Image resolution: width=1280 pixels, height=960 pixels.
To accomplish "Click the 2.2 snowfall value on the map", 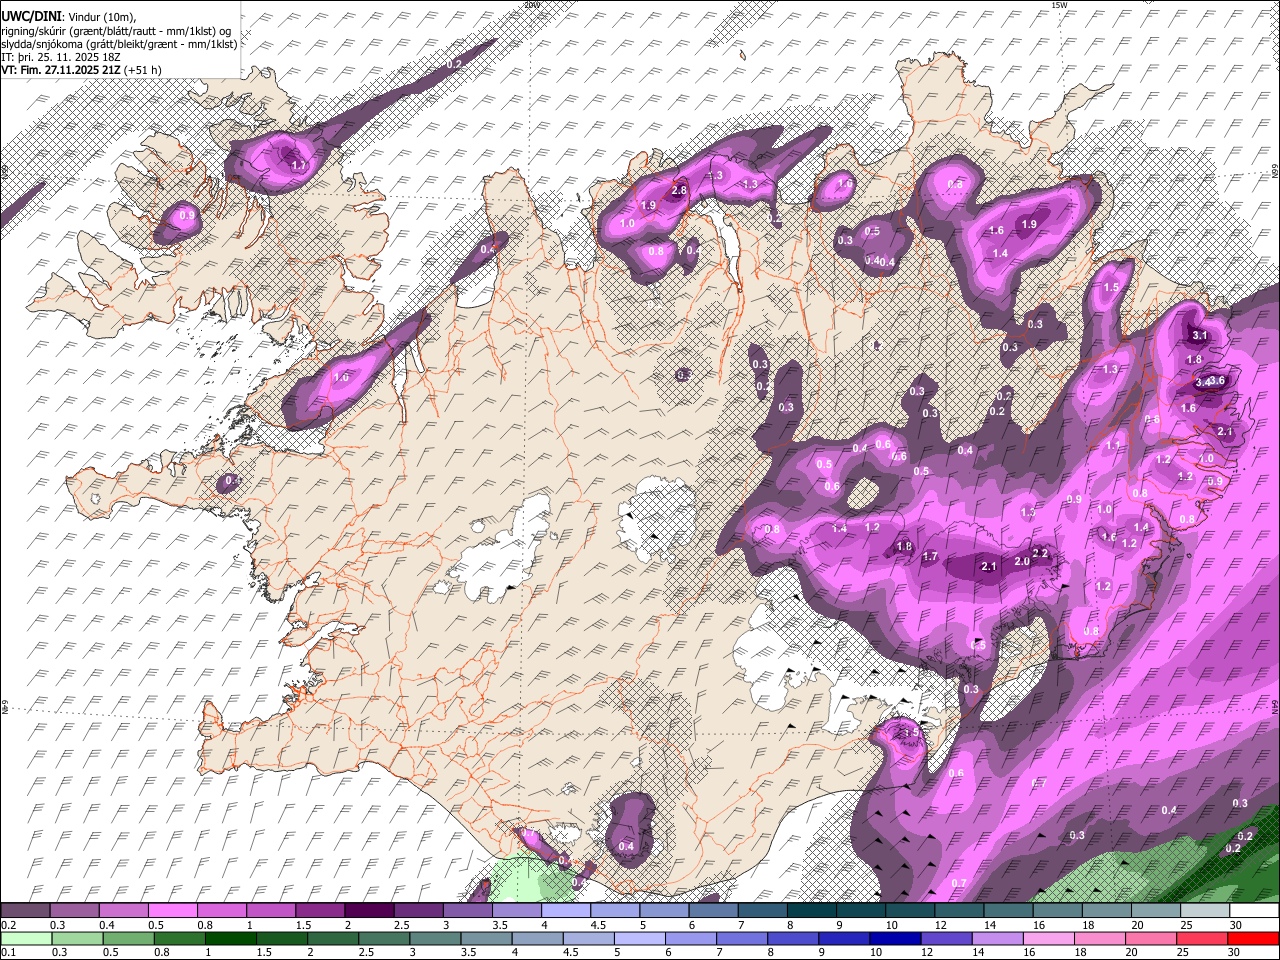I will (1039, 553).
